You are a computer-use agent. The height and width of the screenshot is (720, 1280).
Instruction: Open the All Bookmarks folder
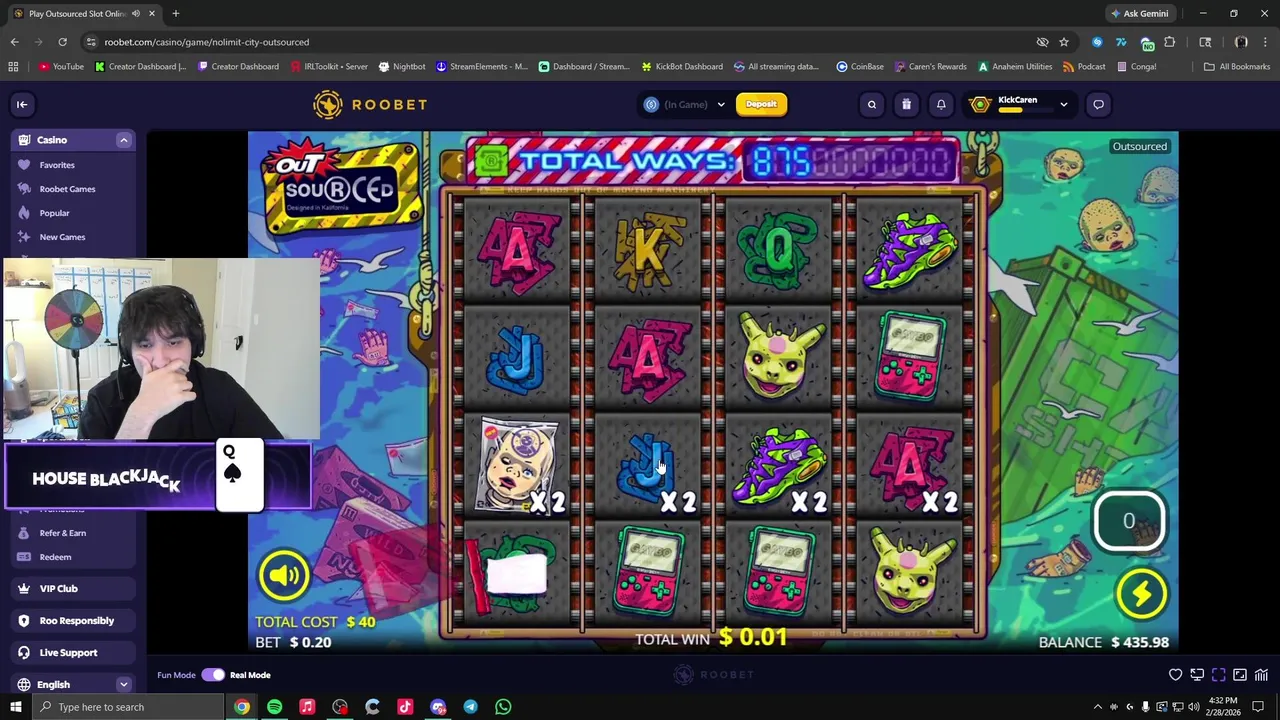(x=1237, y=67)
